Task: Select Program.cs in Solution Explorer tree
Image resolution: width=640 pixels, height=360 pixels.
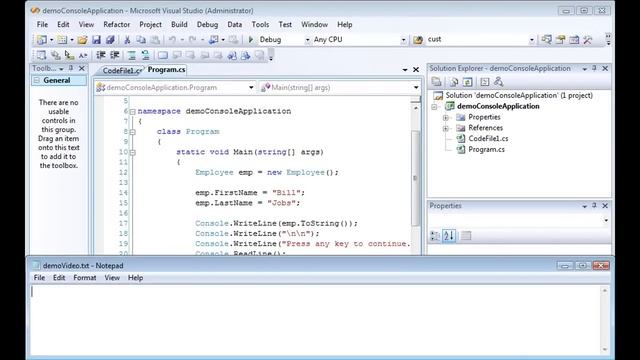Action: click(486, 149)
